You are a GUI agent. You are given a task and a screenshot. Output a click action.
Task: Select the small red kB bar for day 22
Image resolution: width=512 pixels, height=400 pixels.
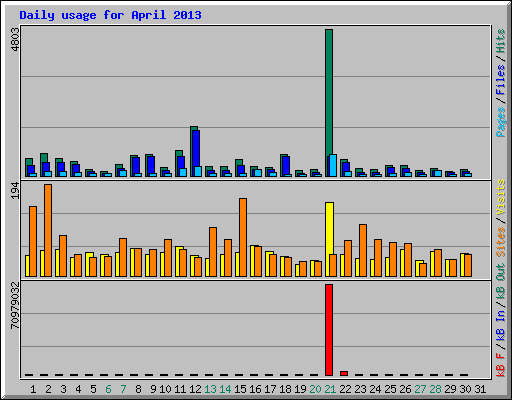click(x=344, y=373)
